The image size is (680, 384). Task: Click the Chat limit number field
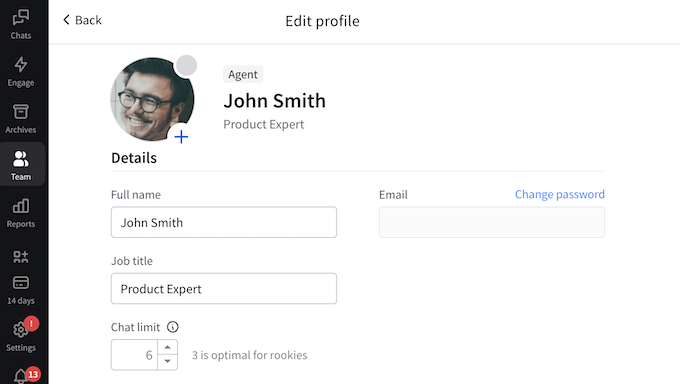[134, 355]
